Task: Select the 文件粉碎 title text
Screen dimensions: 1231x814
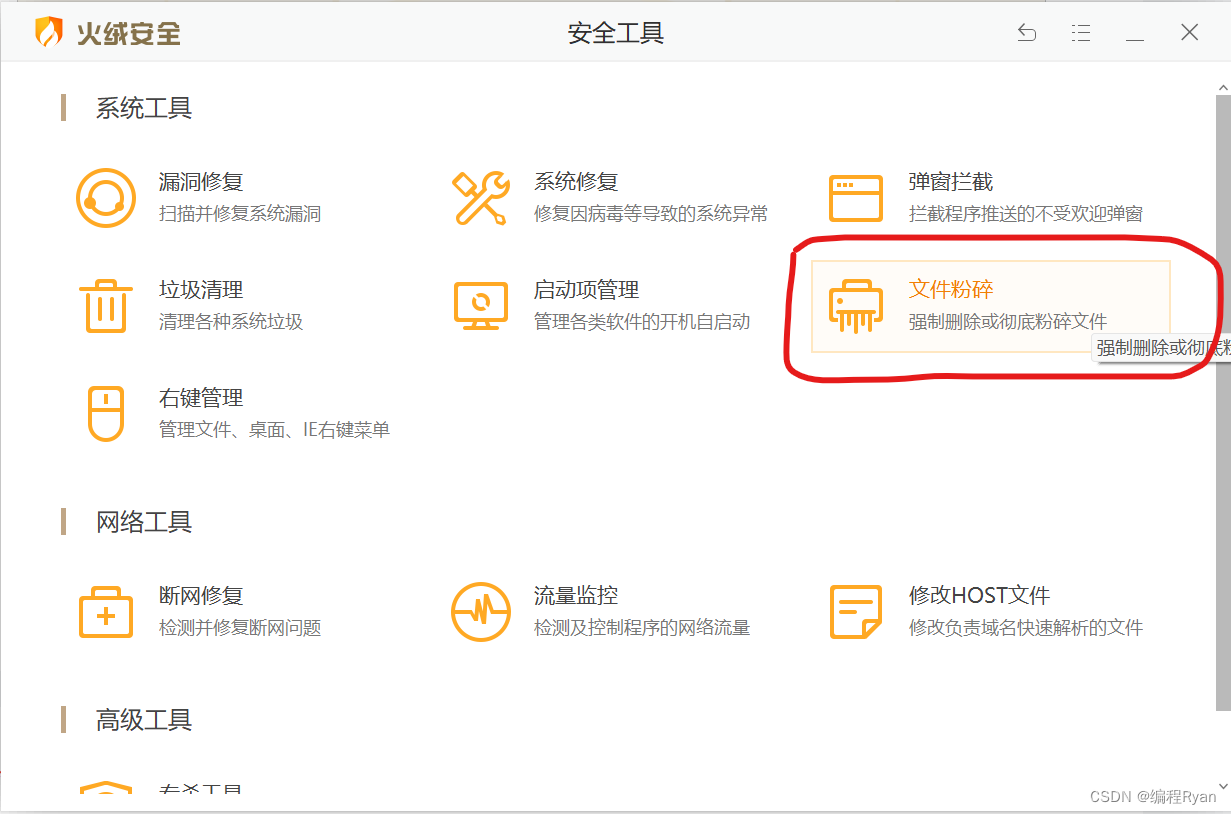Action: pyautogui.click(x=951, y=290)
